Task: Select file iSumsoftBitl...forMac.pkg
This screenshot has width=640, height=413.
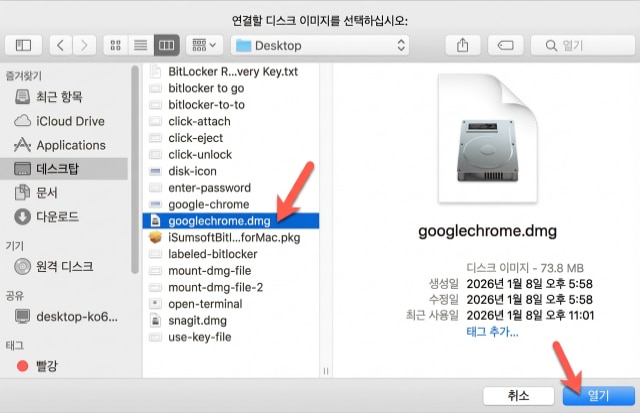Action: click(x=231, y=238)
